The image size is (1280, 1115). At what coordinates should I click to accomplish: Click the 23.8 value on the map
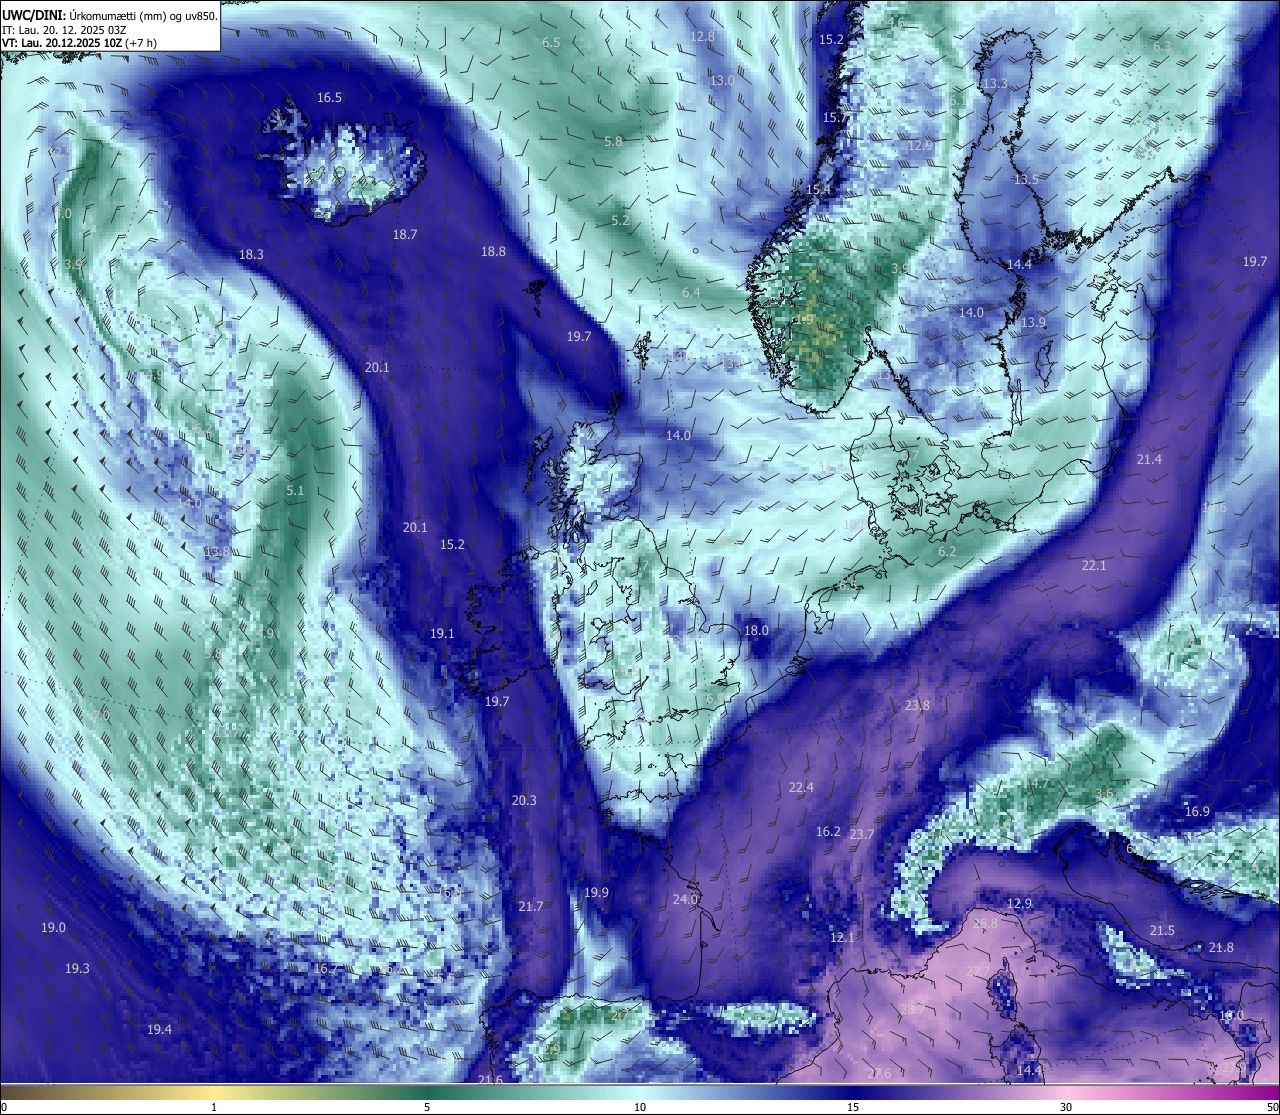[x=917, y=706]
